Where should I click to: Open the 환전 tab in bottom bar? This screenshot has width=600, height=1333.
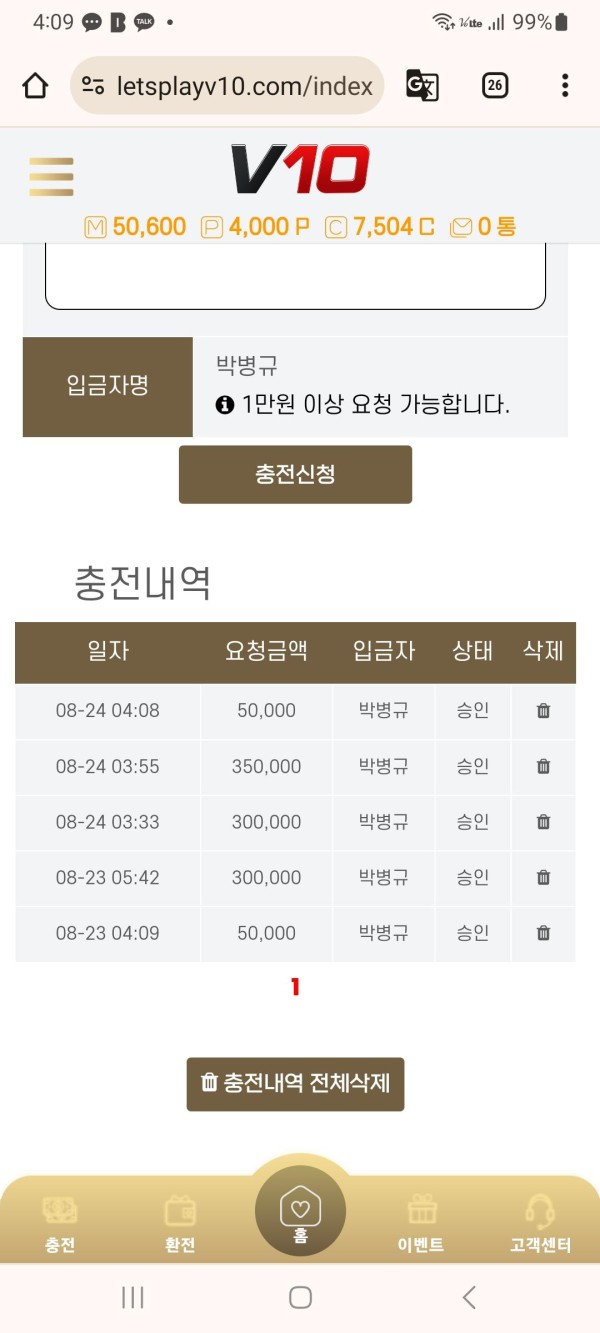tap(180, 1225)
